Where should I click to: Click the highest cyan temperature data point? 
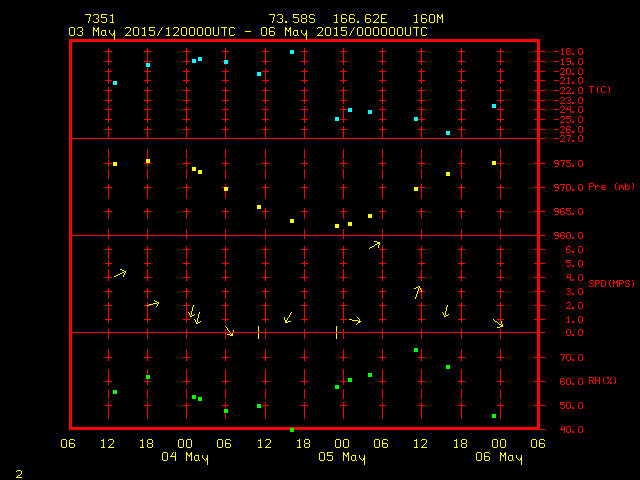click(x=292, y=52)
